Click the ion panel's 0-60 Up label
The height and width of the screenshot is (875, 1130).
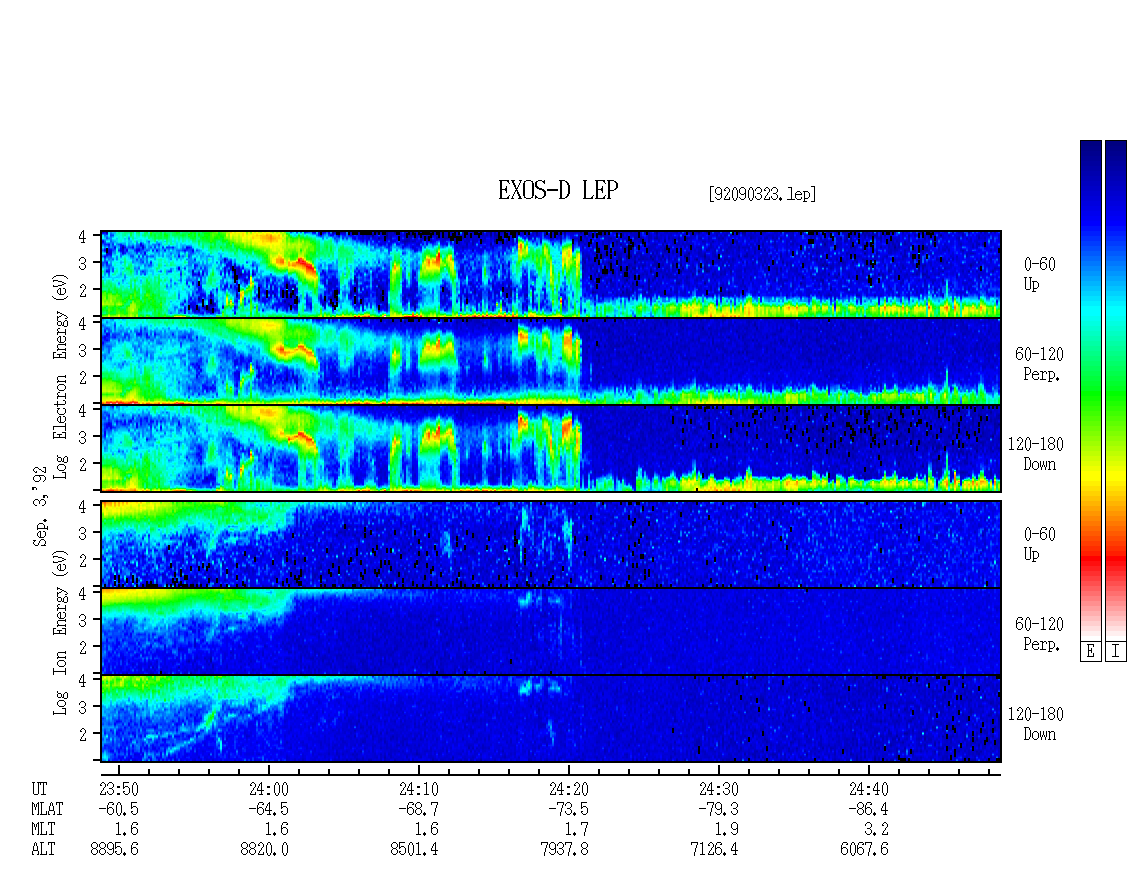(x=1039, y=544)
